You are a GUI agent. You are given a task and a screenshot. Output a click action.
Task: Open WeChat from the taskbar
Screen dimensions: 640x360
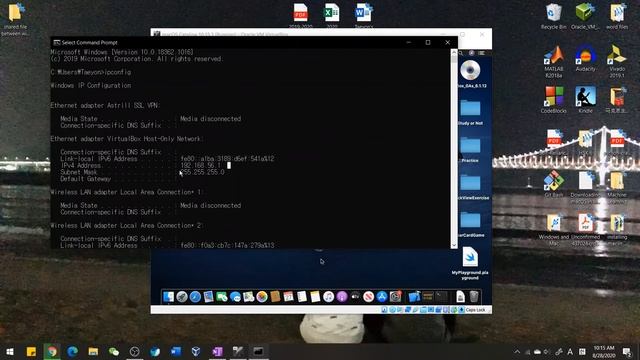(114, 351)
